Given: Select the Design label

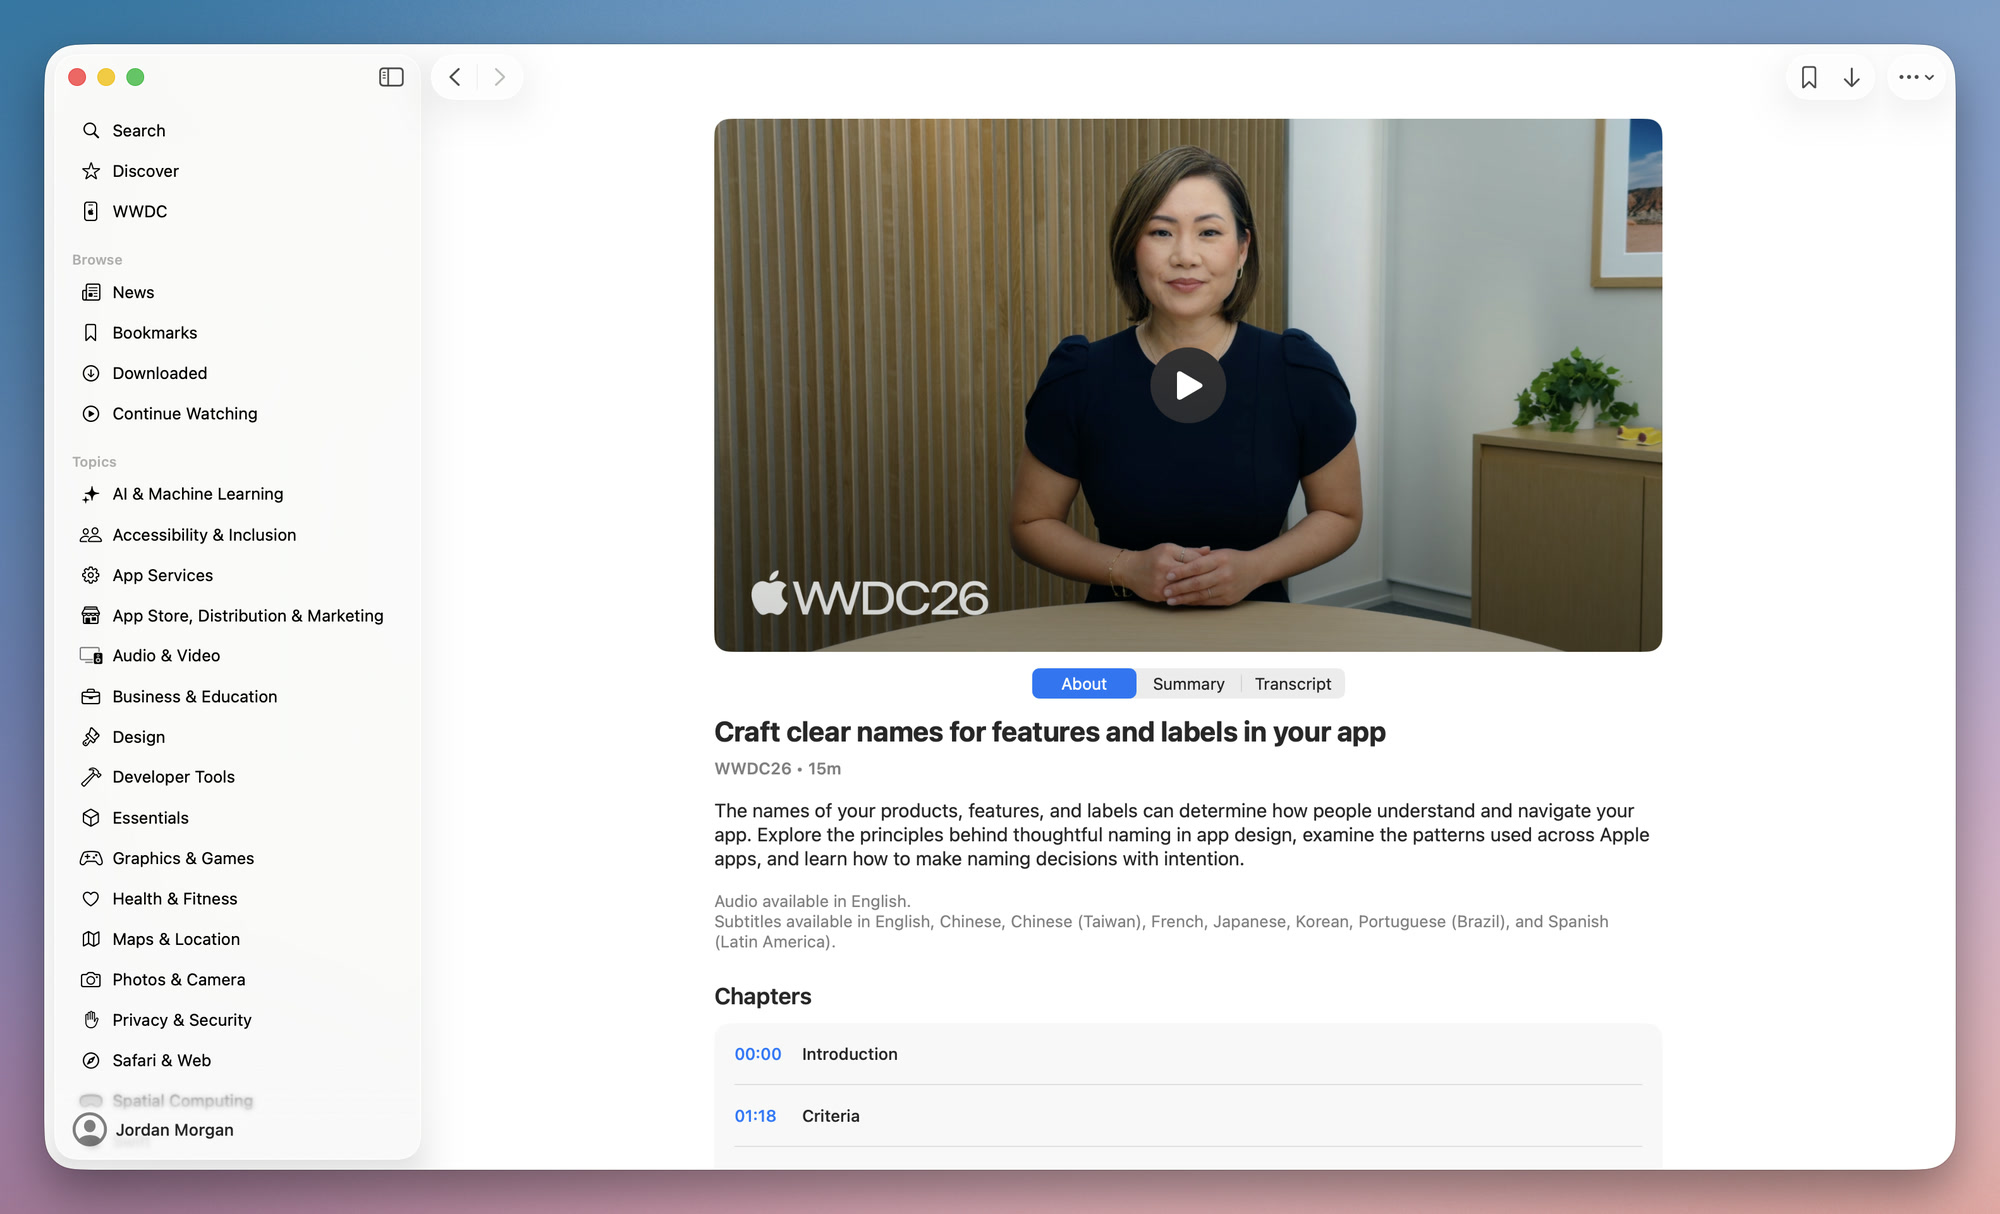Looking at the screenshot, I should tap(139, 737).
